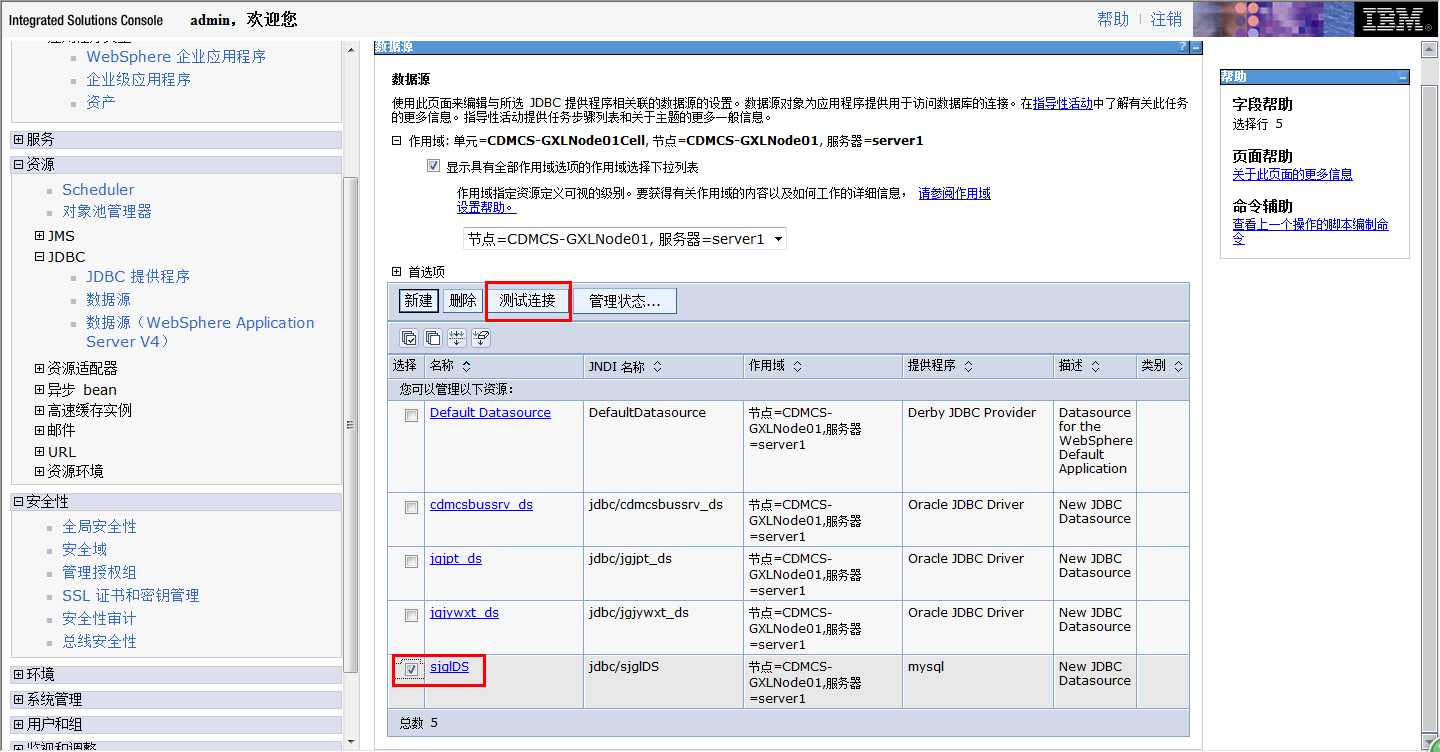Screen dimensions: 1440x752
Task: Click the IBM logo in the banner
Action: 1394,19
